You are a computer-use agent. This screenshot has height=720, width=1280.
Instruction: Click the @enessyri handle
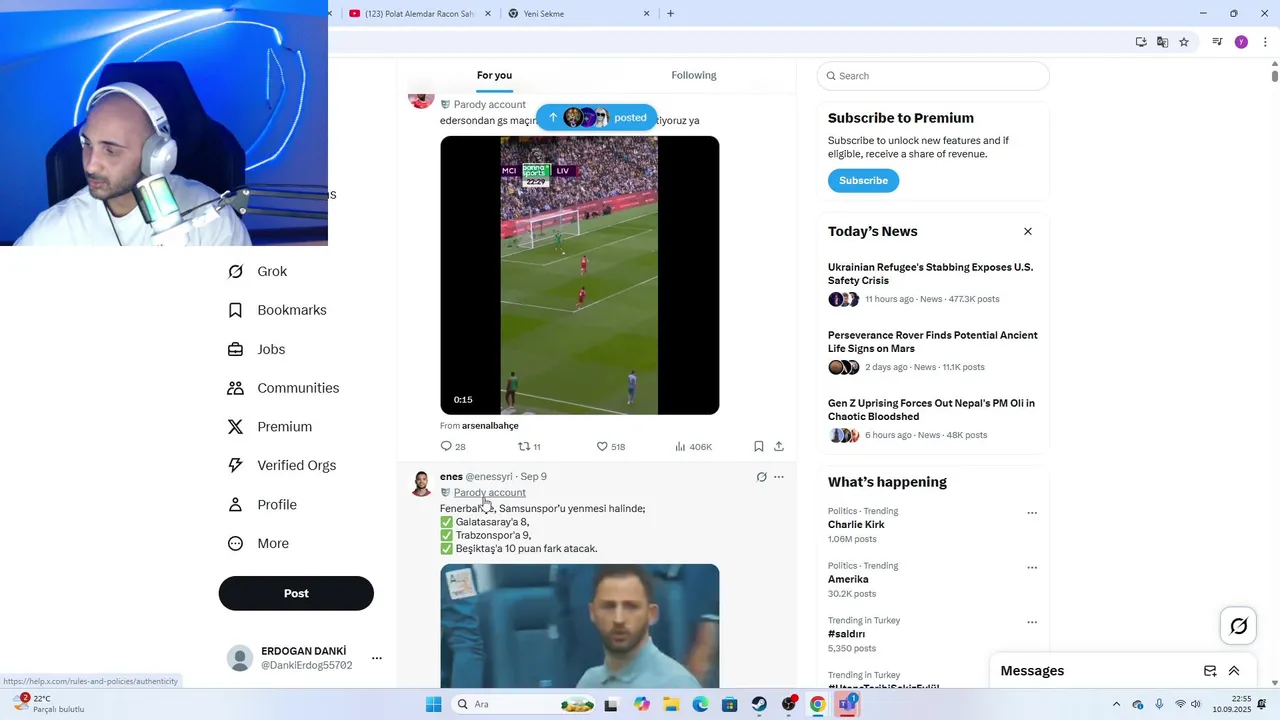(x=489, y=477)
